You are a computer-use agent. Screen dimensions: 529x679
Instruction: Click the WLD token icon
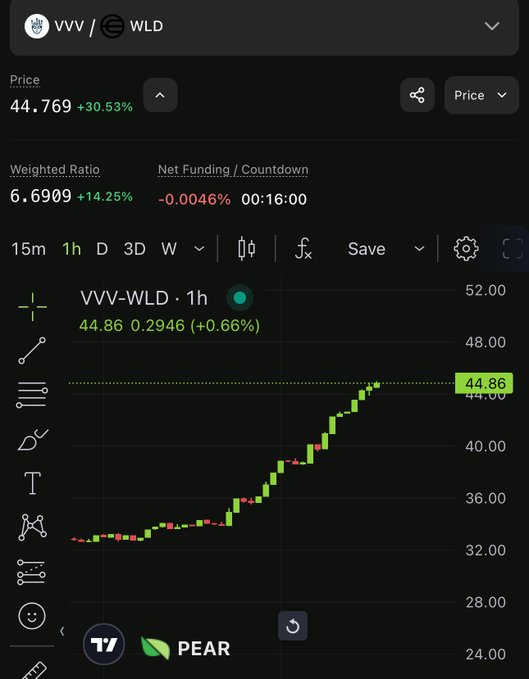coord(112,26)
